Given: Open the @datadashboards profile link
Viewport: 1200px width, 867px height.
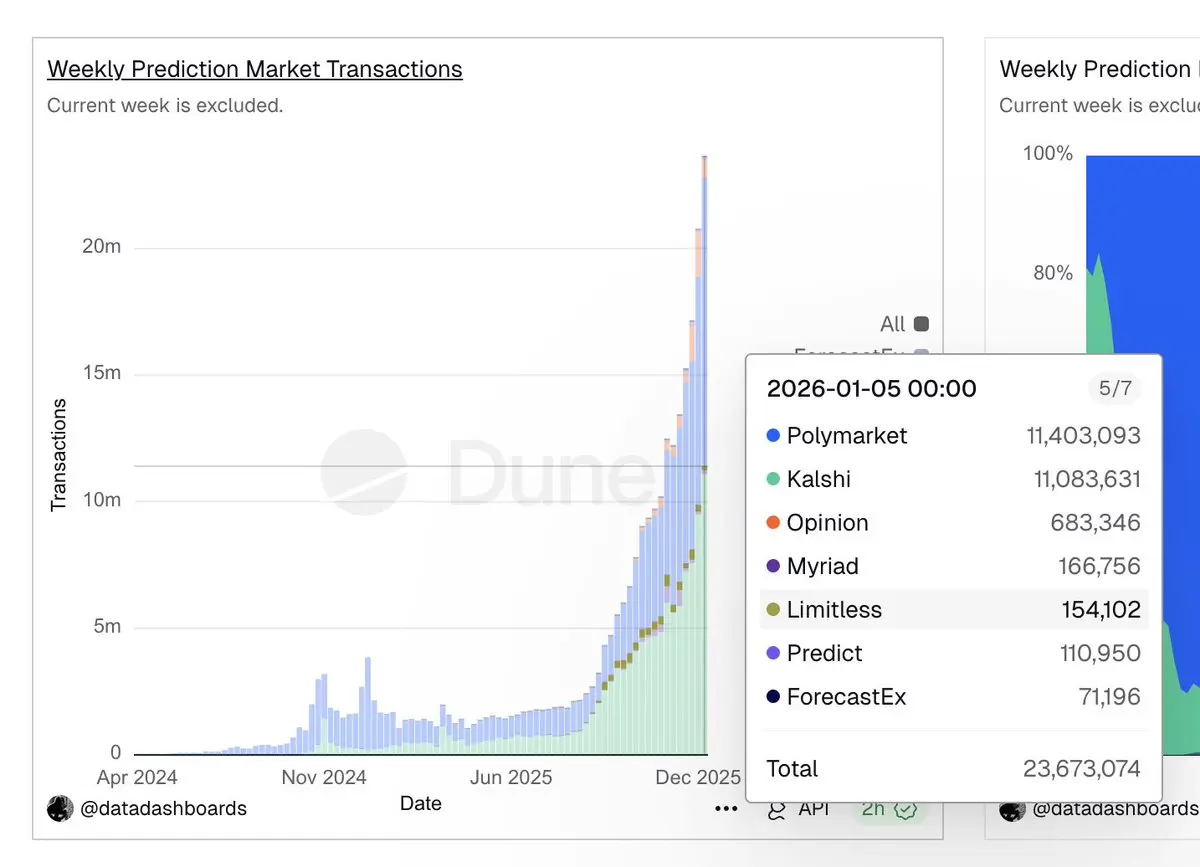Looking at the screenshot, I should pyautogui.click(x=163, y=808).
